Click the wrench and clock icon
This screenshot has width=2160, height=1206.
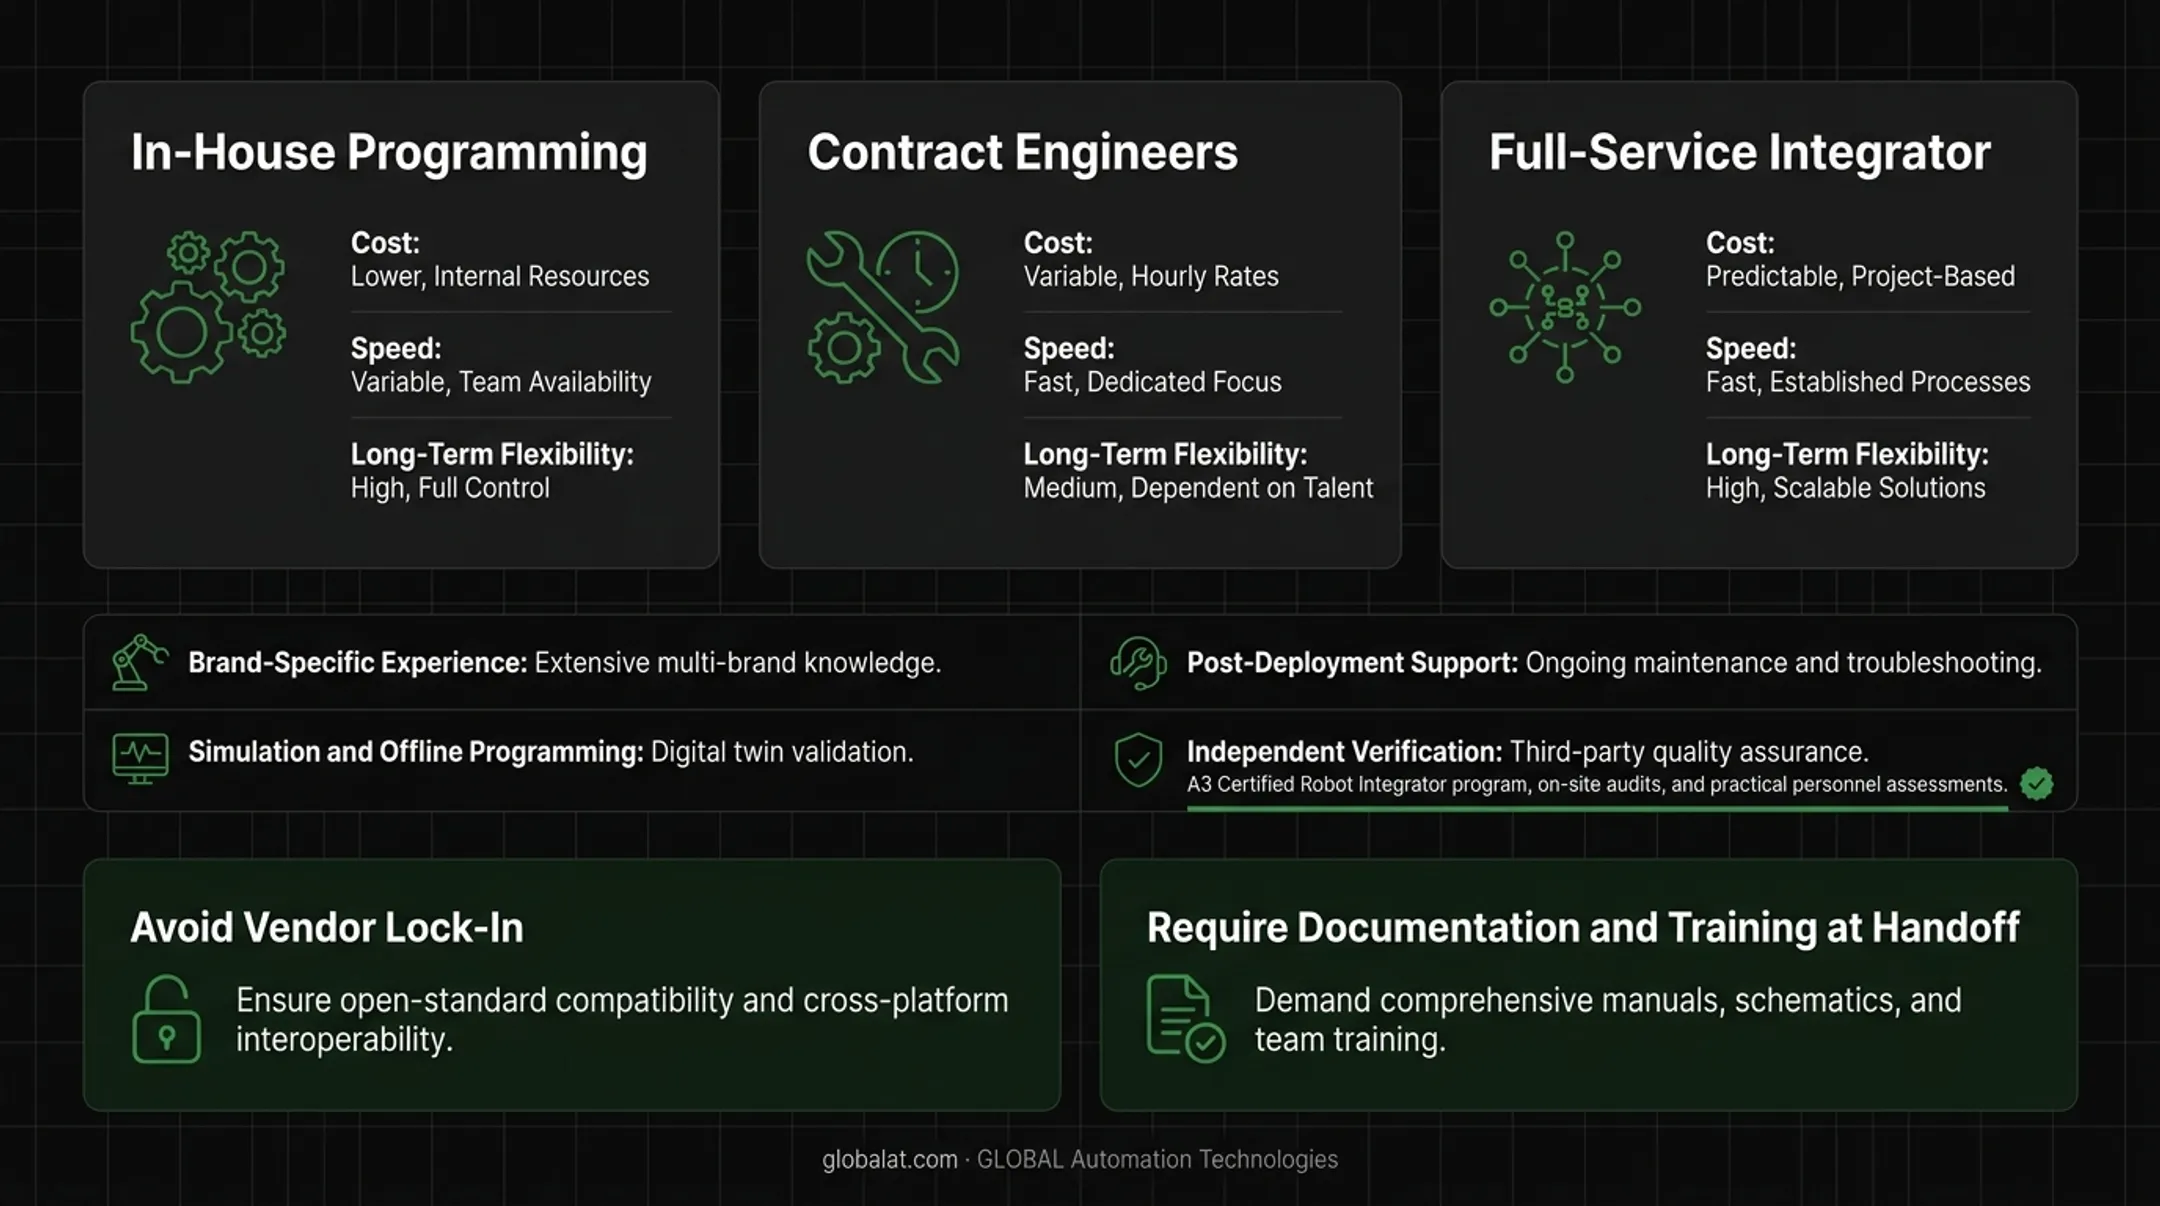pyautogui.click(x=883, y=307)
